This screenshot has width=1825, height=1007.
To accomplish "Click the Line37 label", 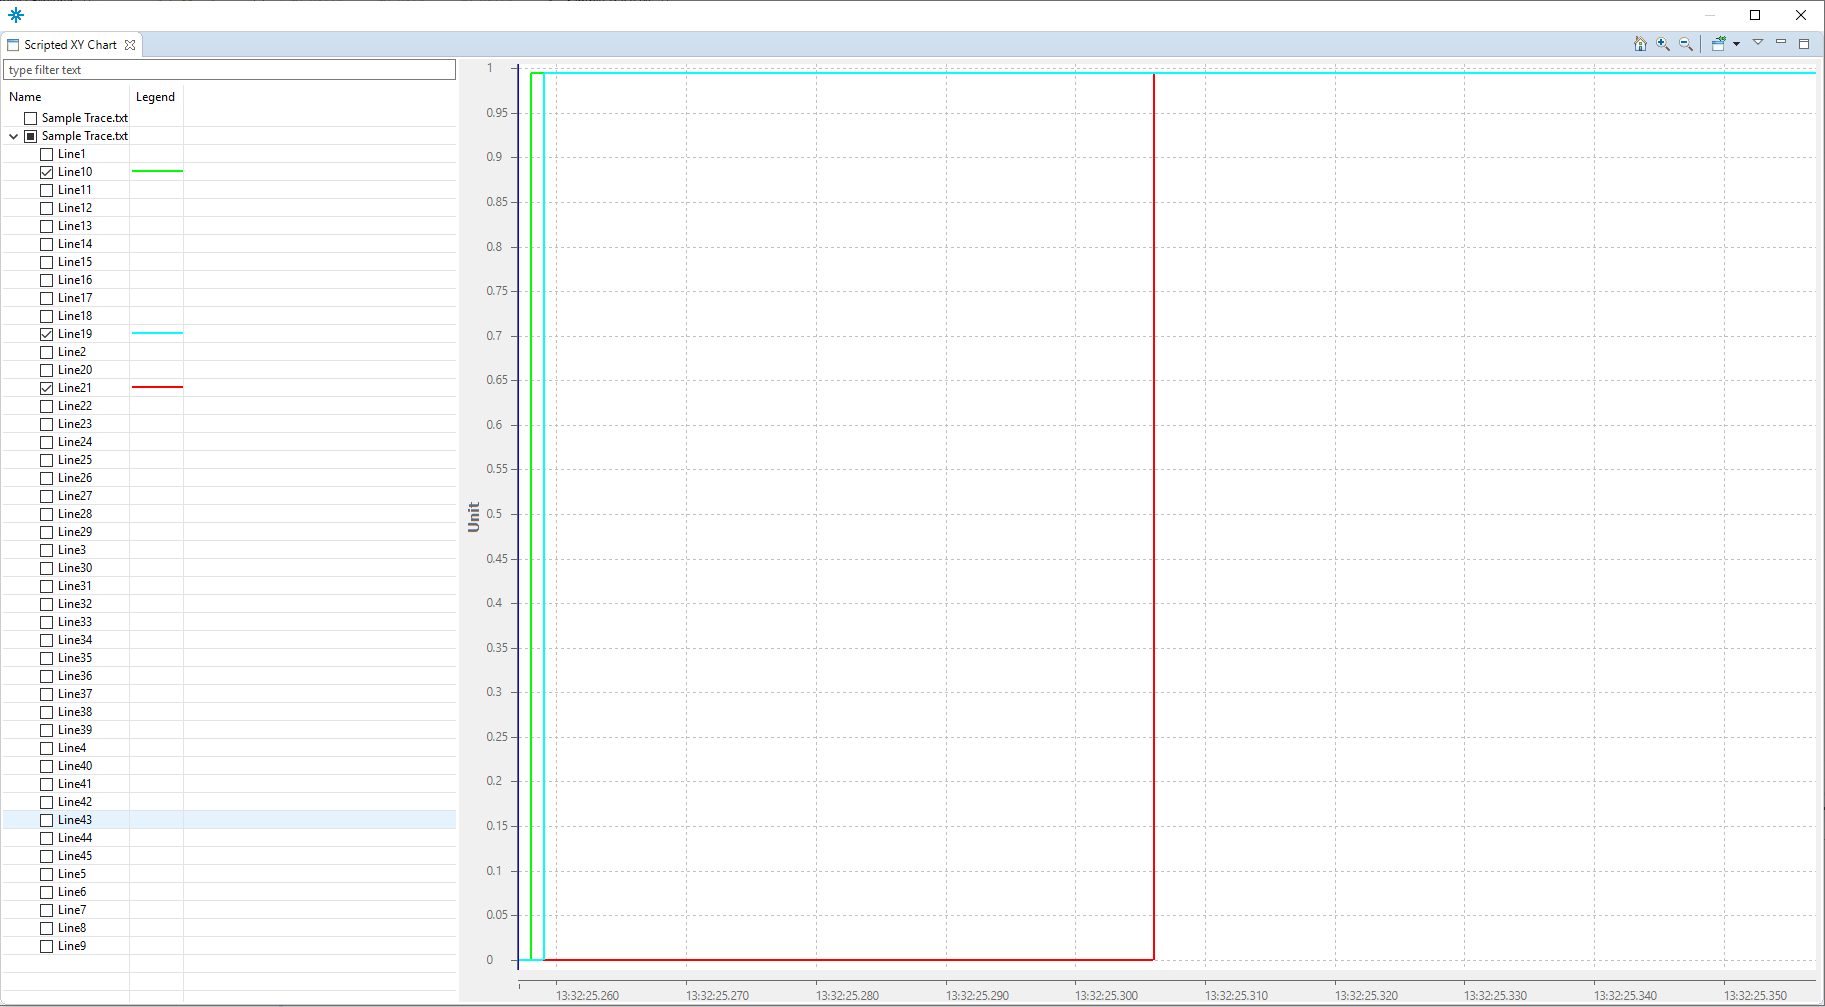I will tap(75, 694).
